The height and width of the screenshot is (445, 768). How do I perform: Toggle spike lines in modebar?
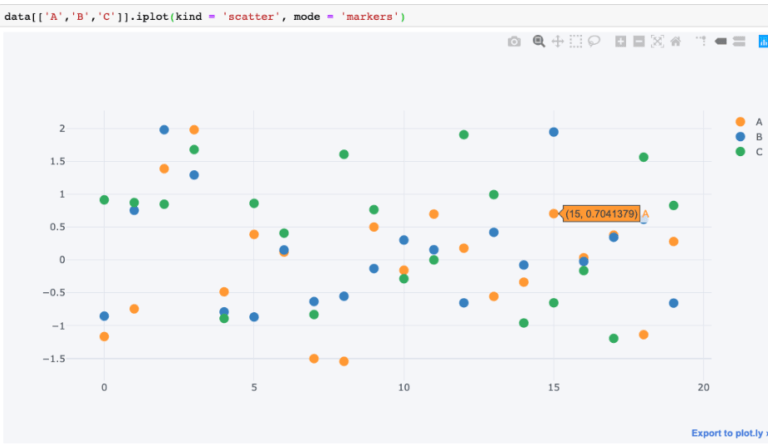pyautogui.click(x=701, y=41)
